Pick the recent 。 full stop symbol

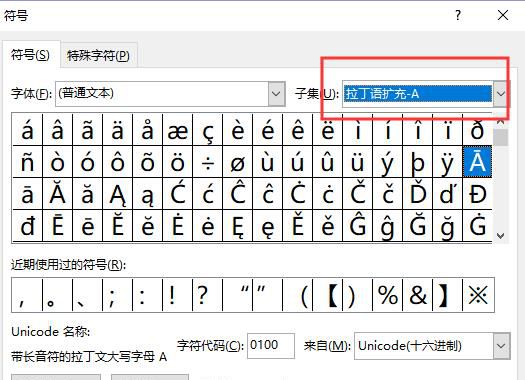[x=58, y=295]
